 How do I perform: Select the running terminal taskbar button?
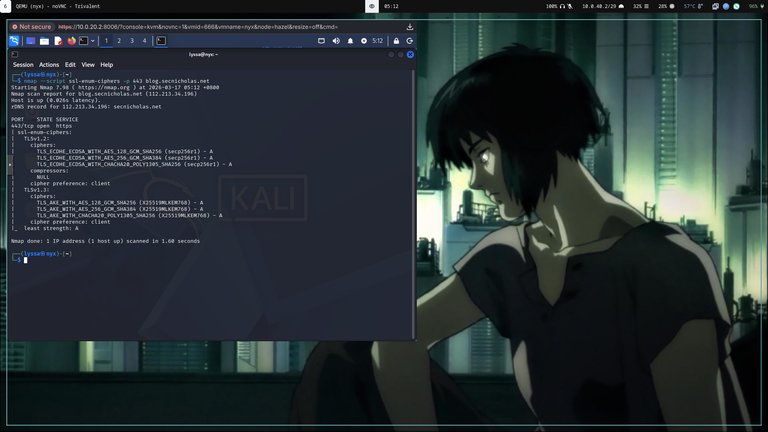(161, 41)
